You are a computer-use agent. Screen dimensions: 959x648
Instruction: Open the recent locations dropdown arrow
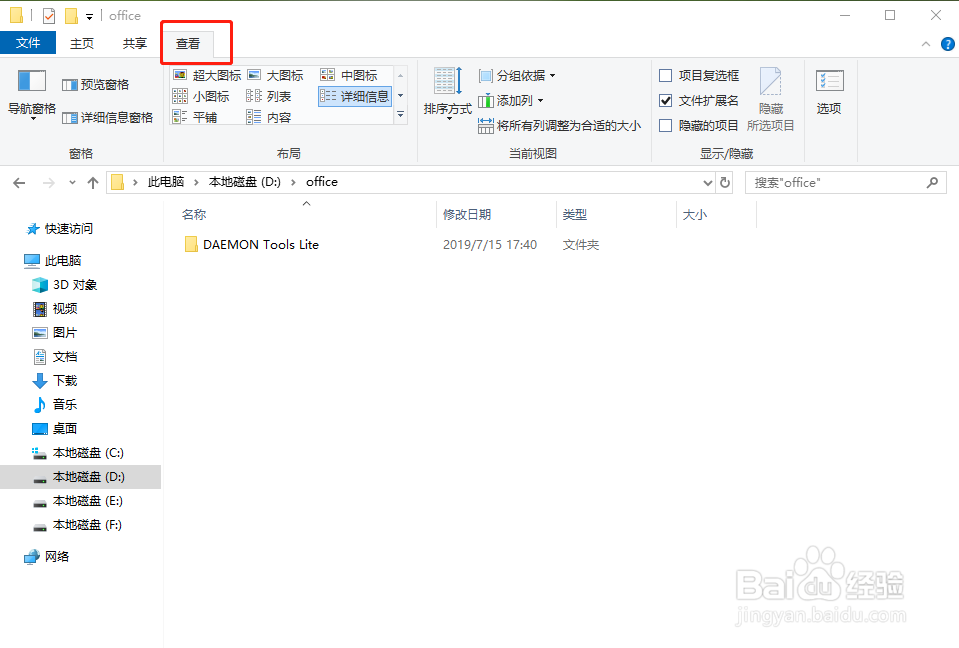pos(72,182)
